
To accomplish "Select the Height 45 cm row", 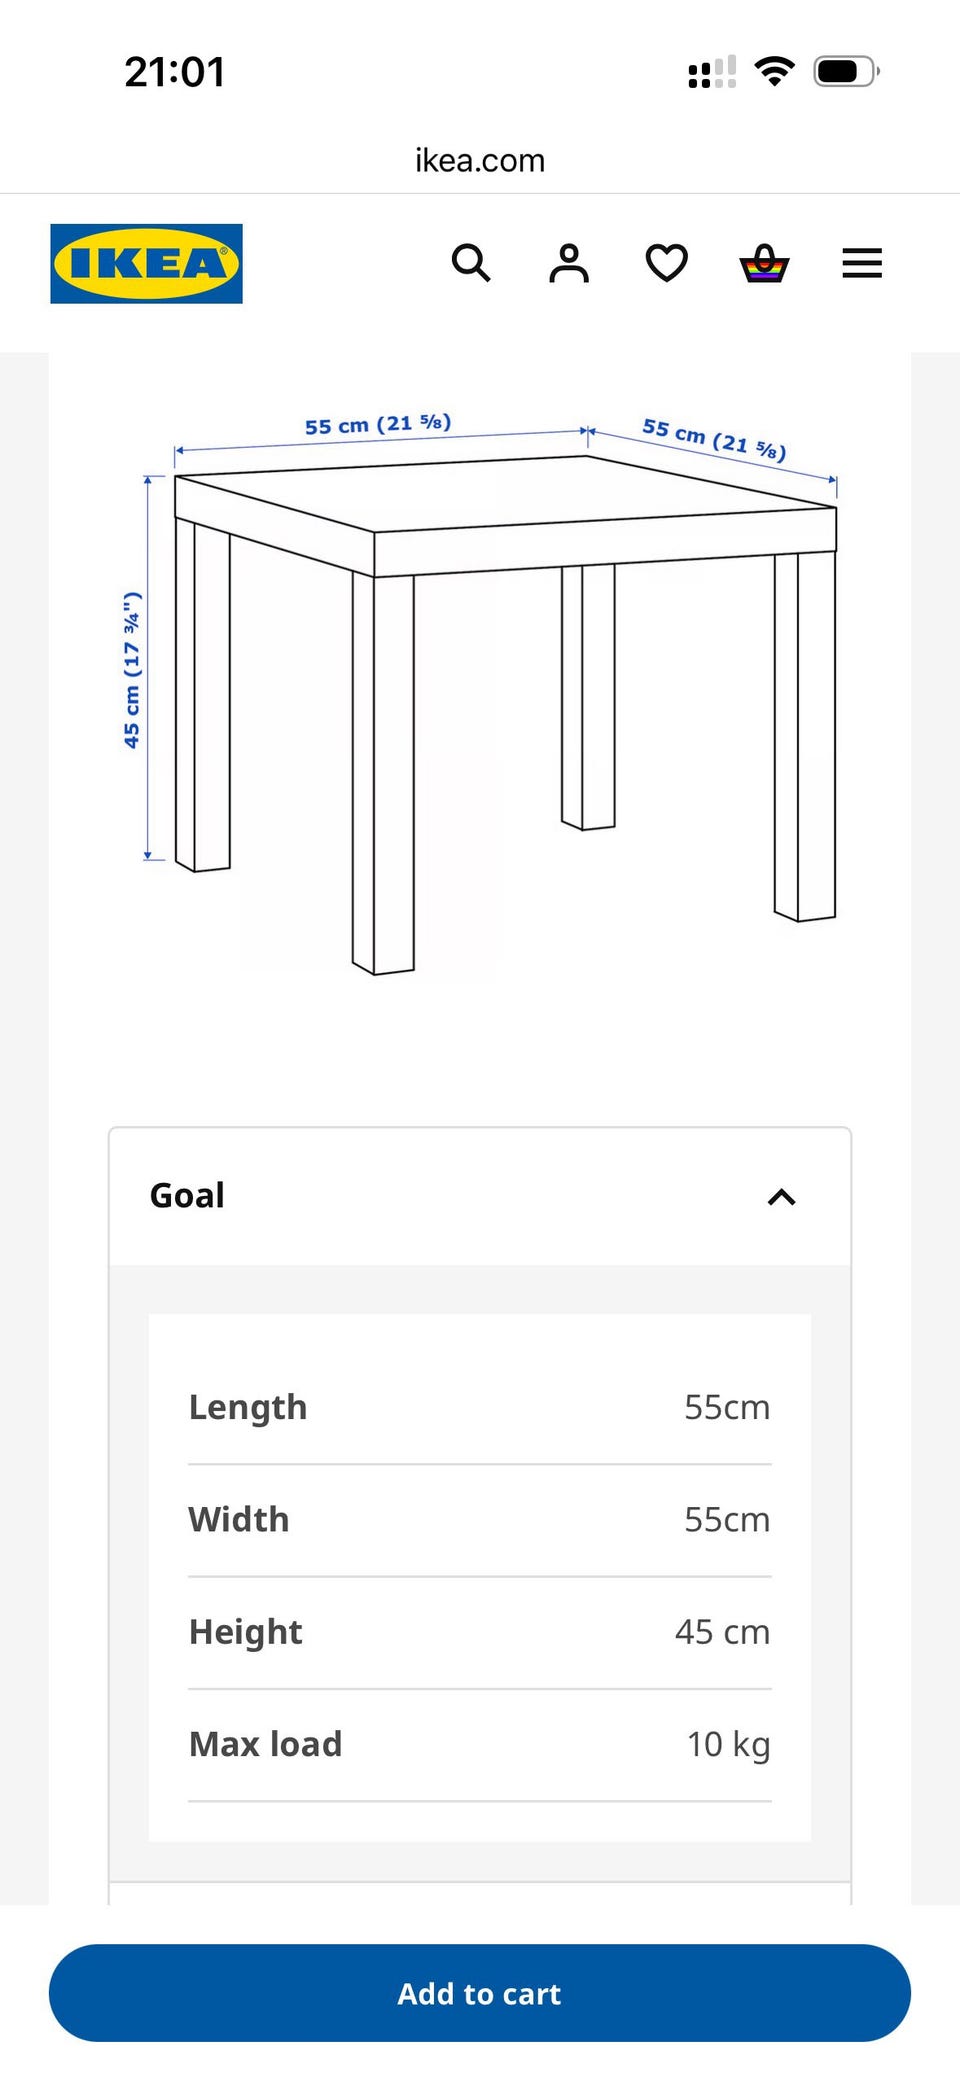I will click(480, 1632).
